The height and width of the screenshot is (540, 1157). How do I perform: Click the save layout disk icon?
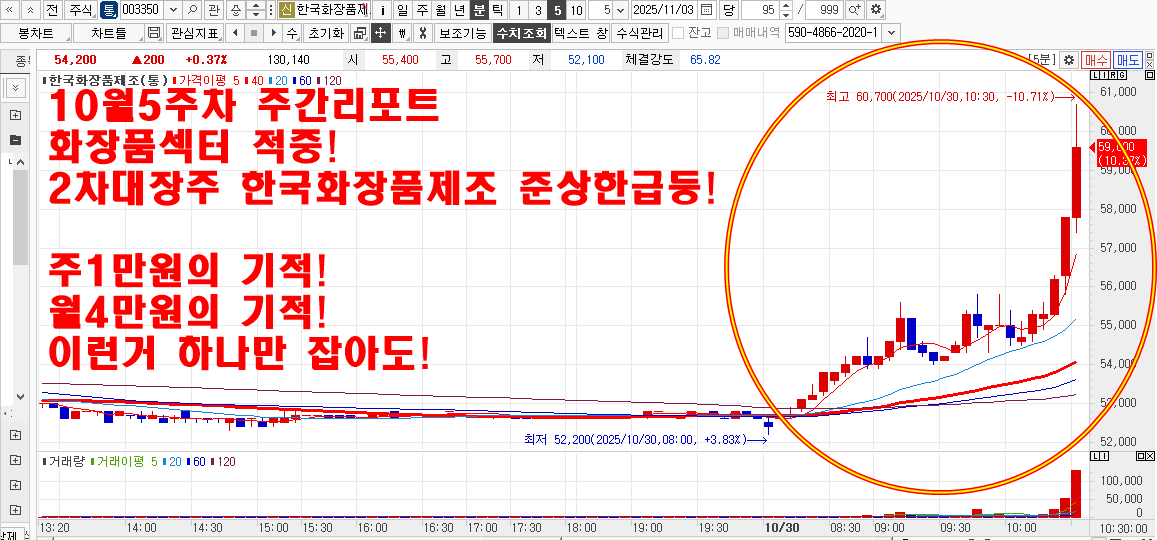154,32
